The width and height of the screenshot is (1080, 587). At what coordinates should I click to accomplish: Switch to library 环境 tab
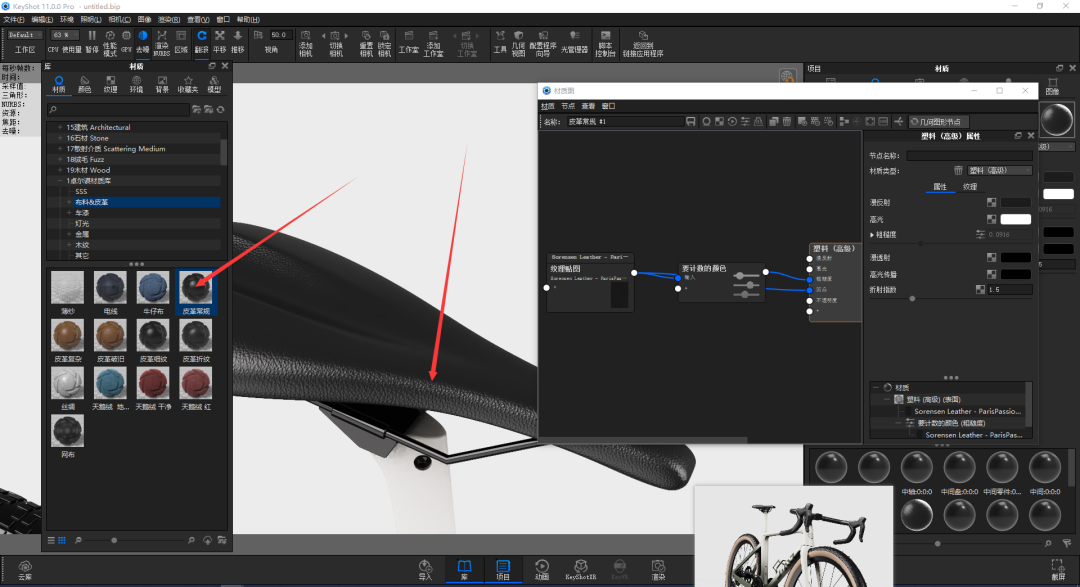tap(136, 85)
